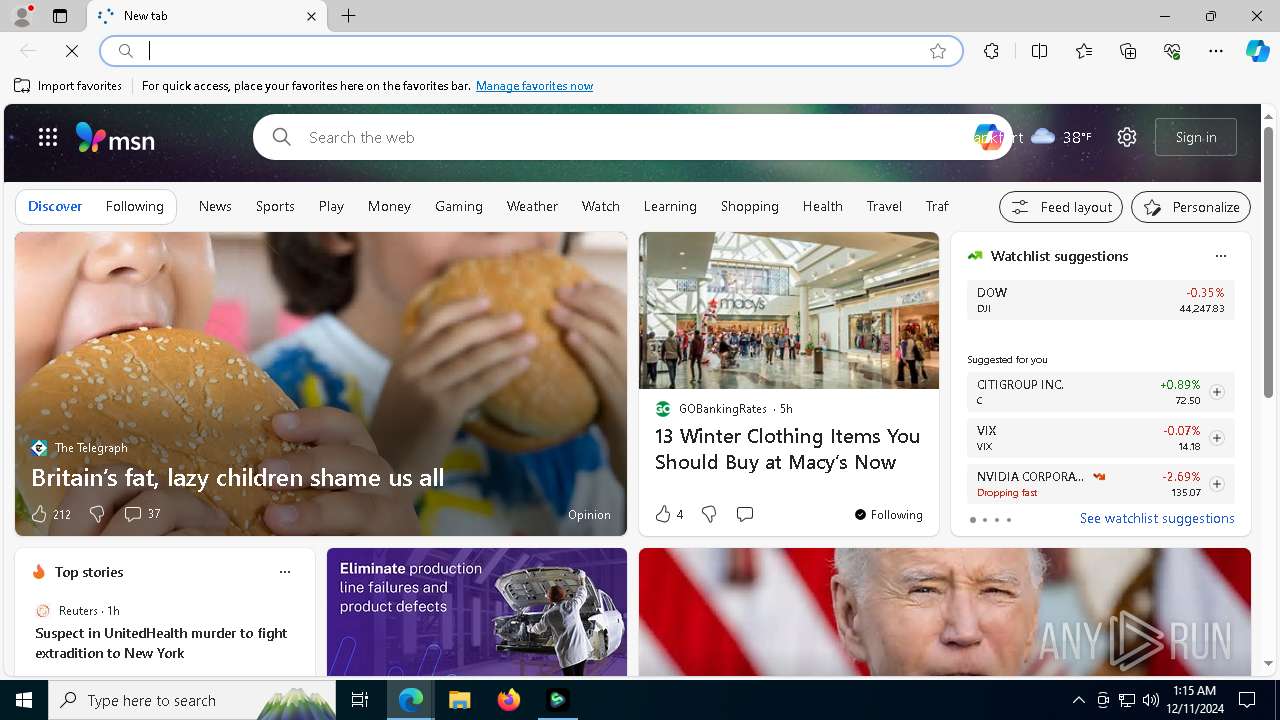Click See watchlist suggestions link
The height and width of the screenshot is (720, 1280).
coord(1157,518)
